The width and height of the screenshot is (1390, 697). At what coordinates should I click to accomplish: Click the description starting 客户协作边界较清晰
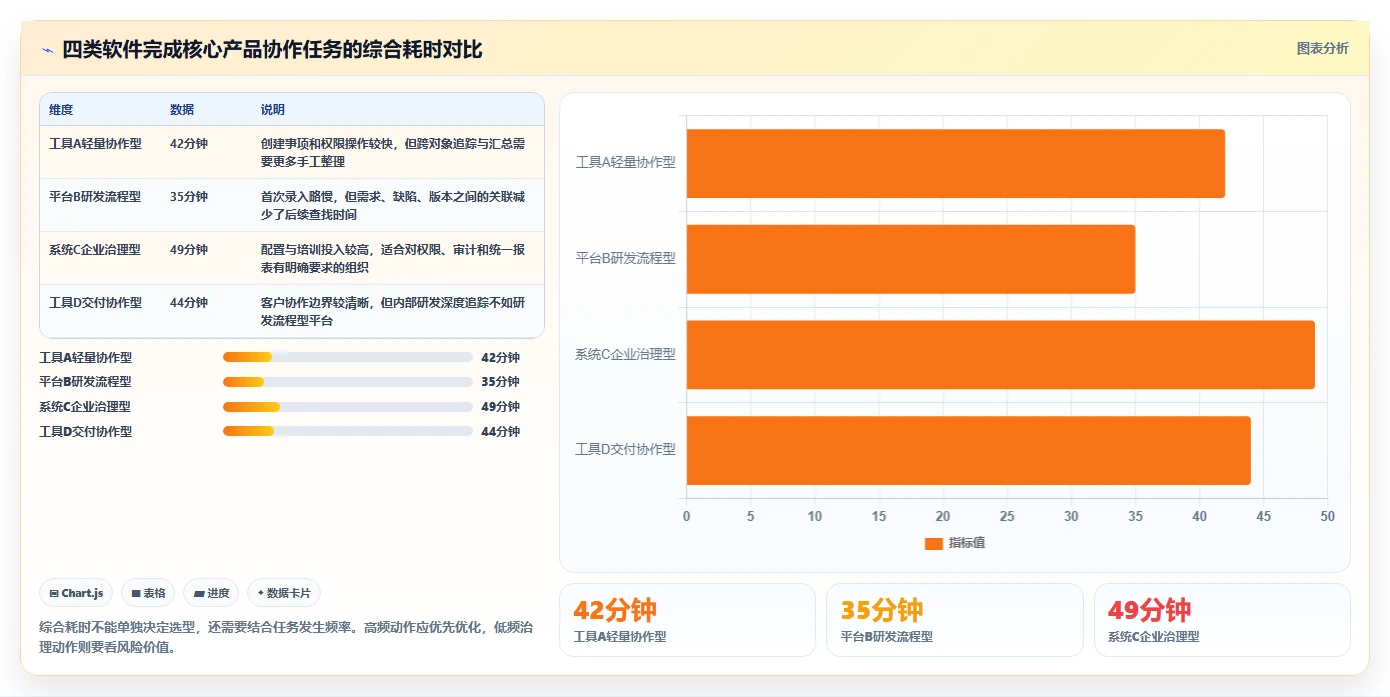pos(393,311)
